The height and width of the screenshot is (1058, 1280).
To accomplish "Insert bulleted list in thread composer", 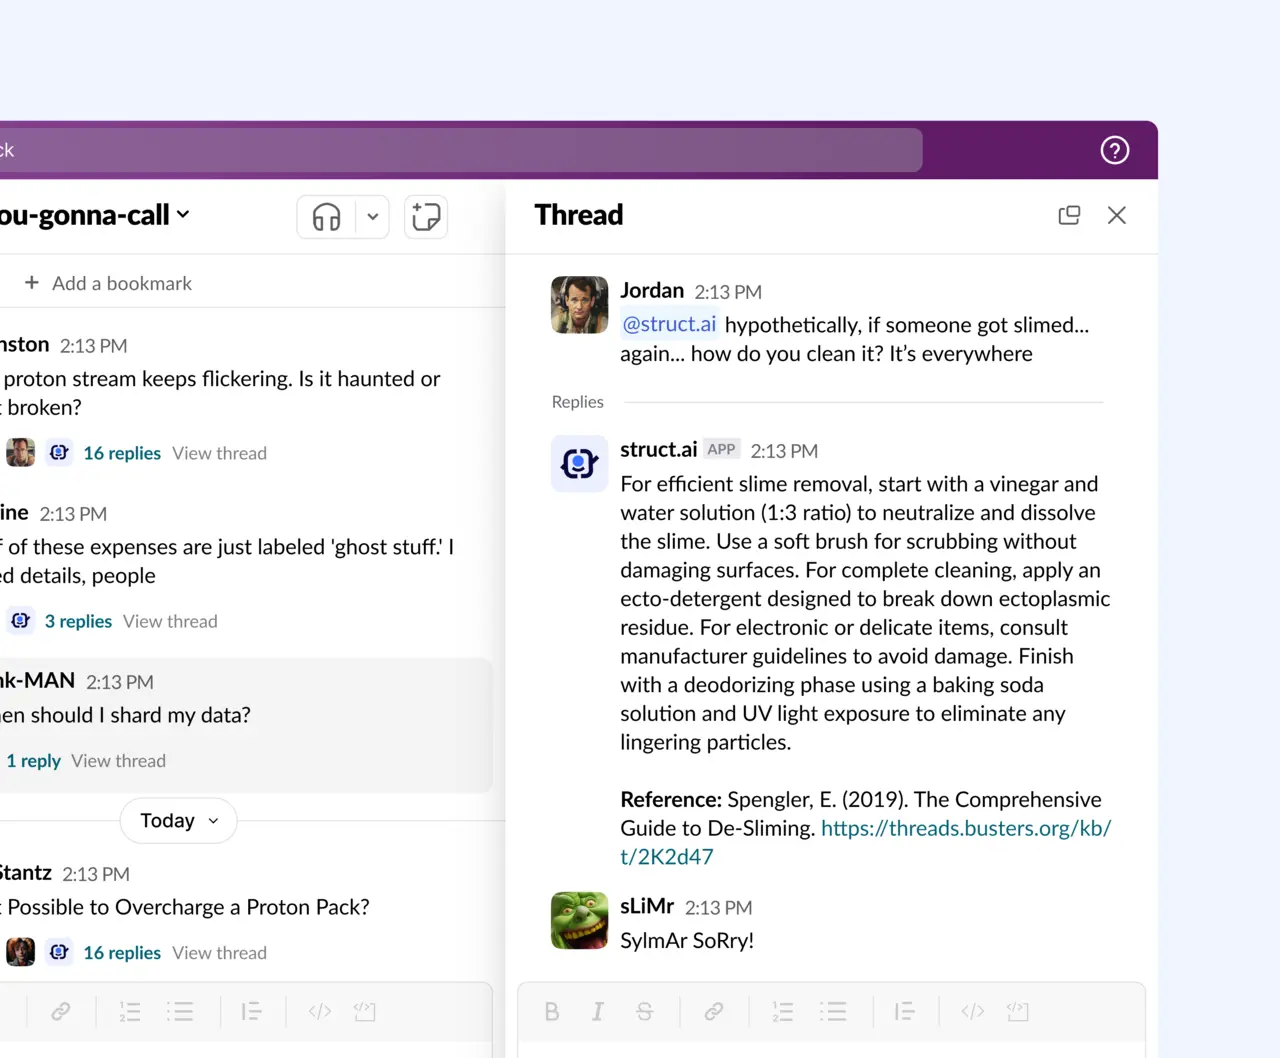I will click(833, 1012).
